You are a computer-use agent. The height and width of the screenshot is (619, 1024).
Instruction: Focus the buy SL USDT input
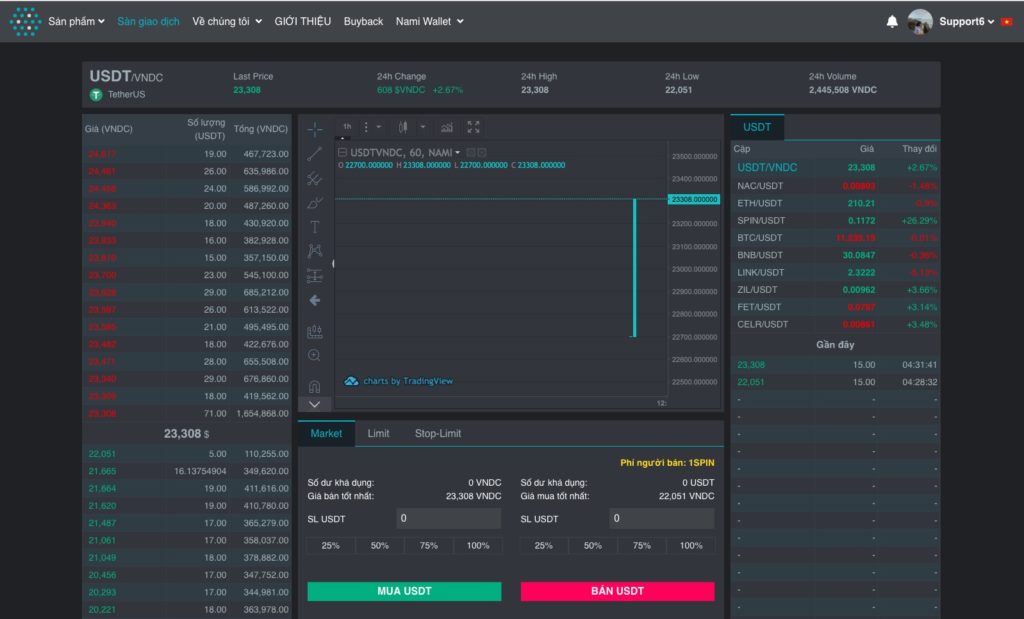pyautogui.click(x=449, y=518)
